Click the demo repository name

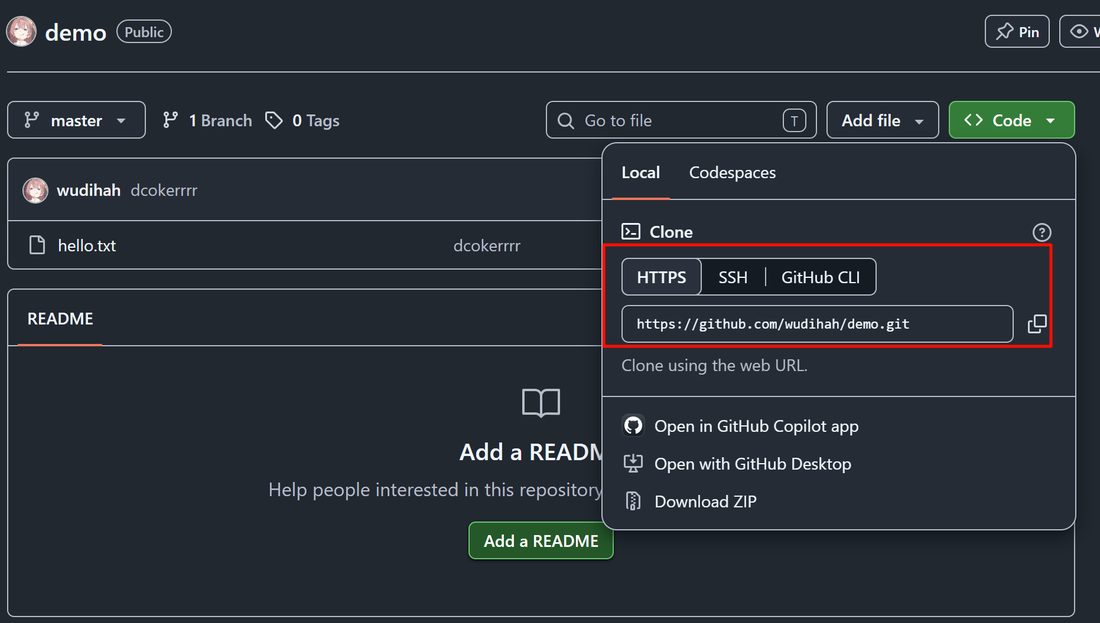click(x=76, y=32)
